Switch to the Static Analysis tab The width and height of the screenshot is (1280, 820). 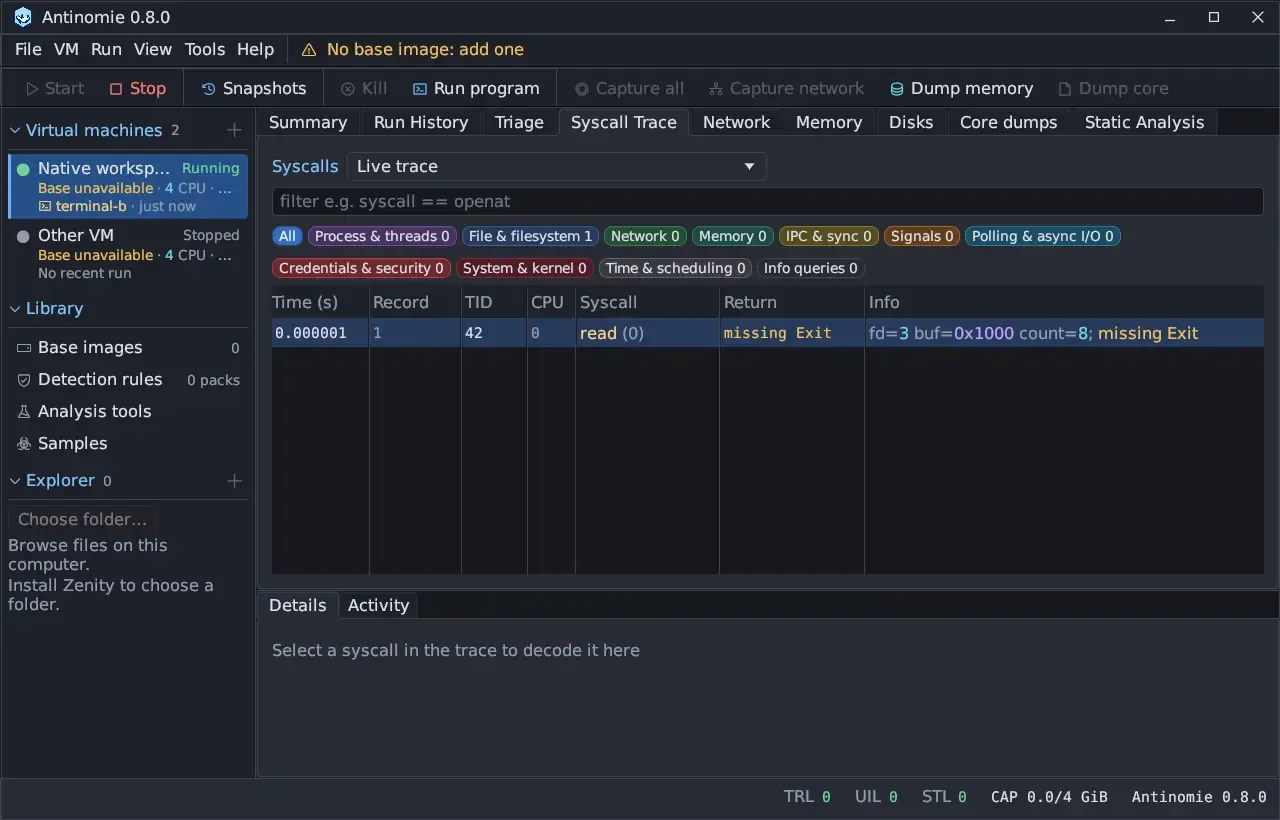click(x=1144, y=122)
